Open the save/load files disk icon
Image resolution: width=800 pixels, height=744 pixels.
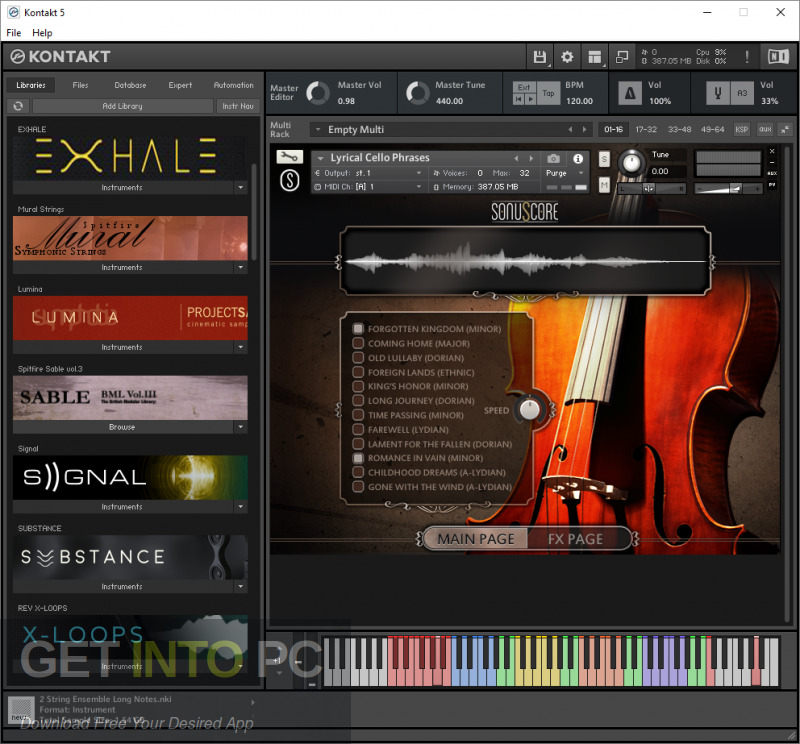[x=539, y=57]
